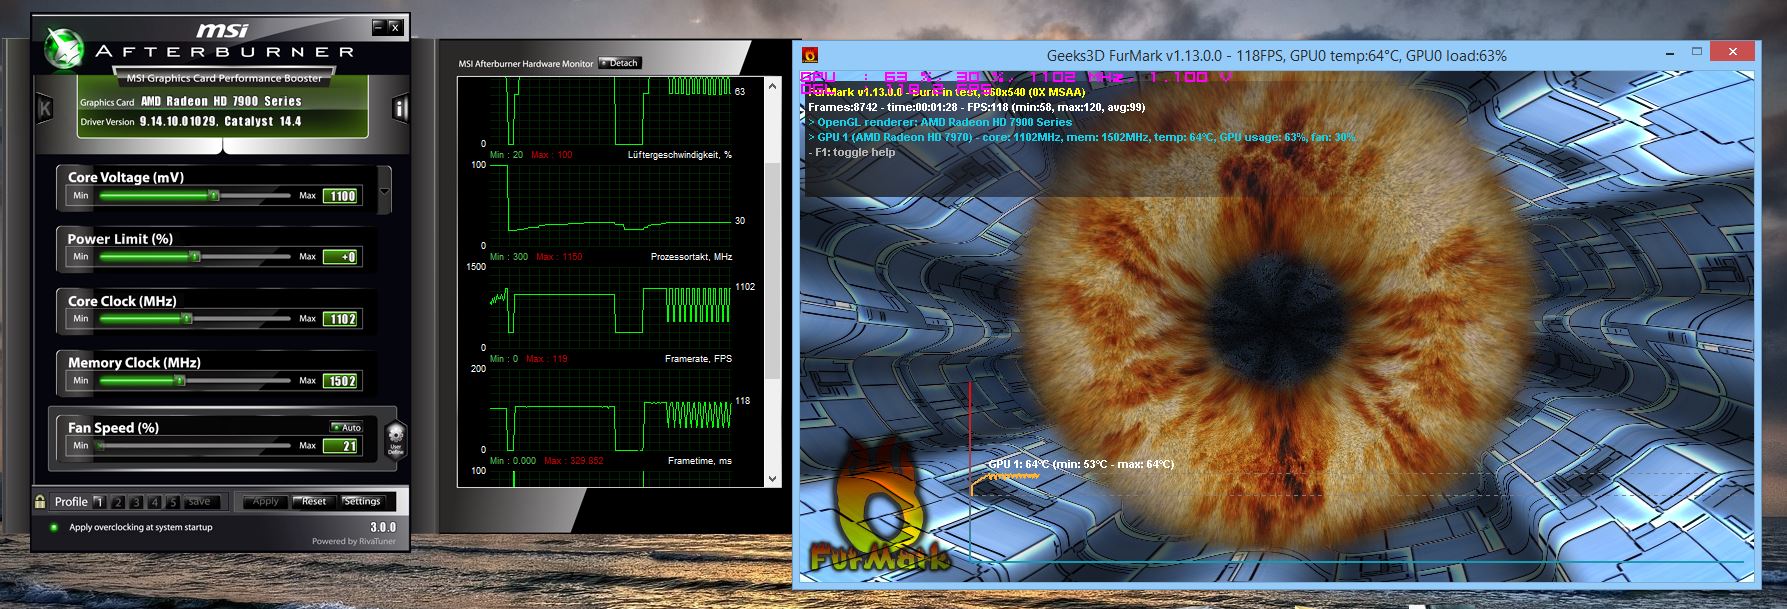Minimize the Afterburner window
The height and width of the screenshot is (609, 1787).
[x=378, y=27]
